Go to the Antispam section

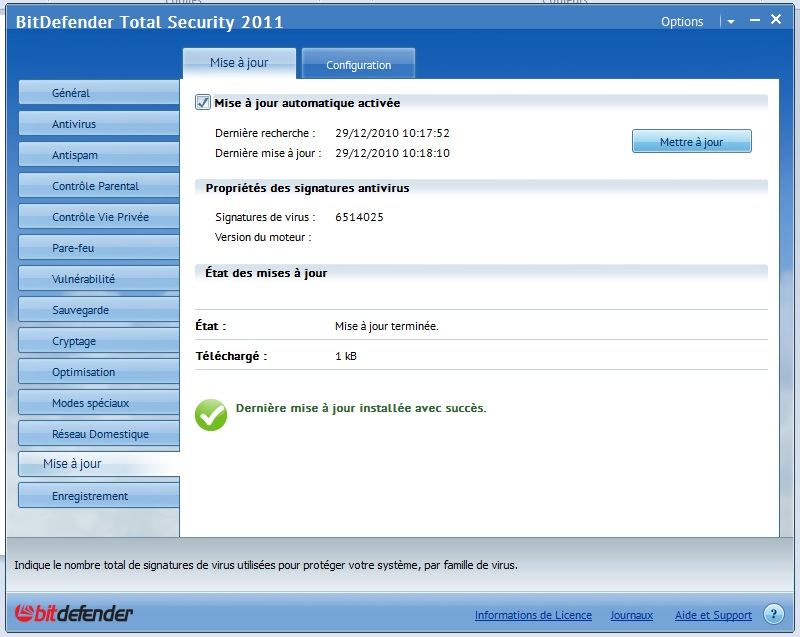pos(99,155)
